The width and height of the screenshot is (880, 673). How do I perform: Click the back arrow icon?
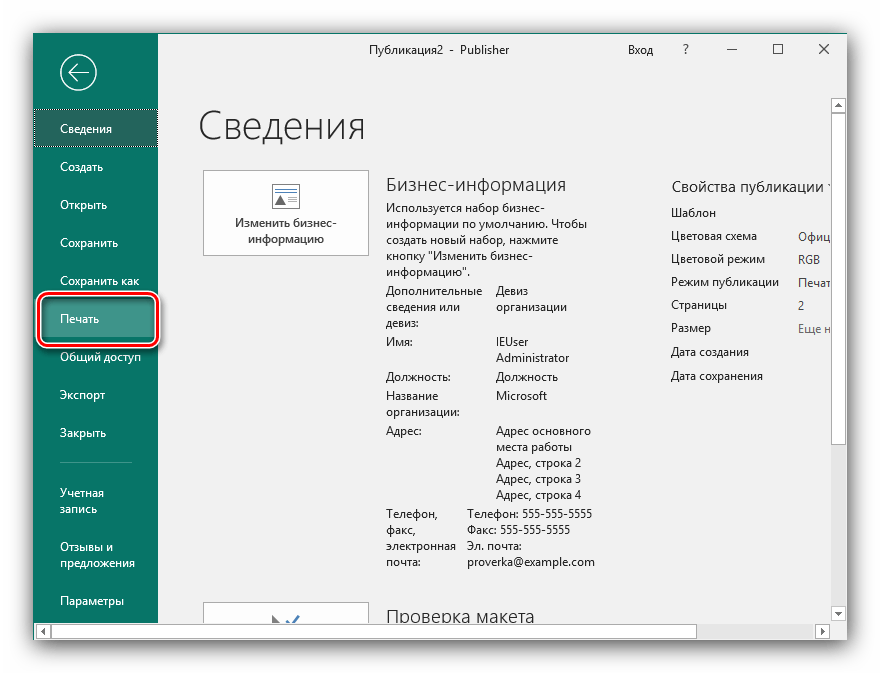78,72
